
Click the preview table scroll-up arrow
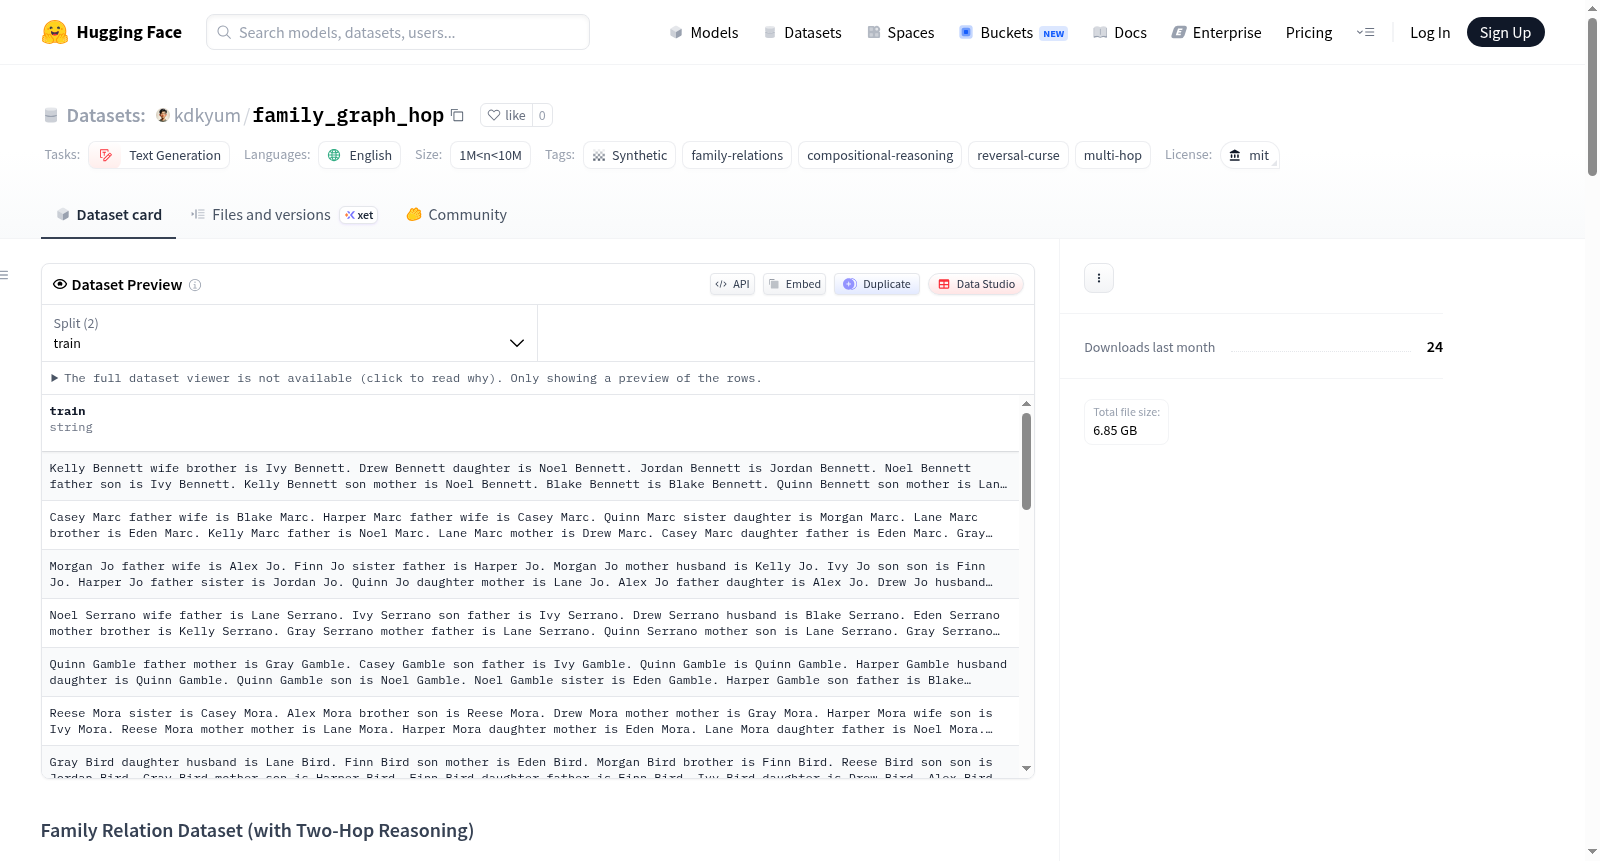pos(1026,403)
